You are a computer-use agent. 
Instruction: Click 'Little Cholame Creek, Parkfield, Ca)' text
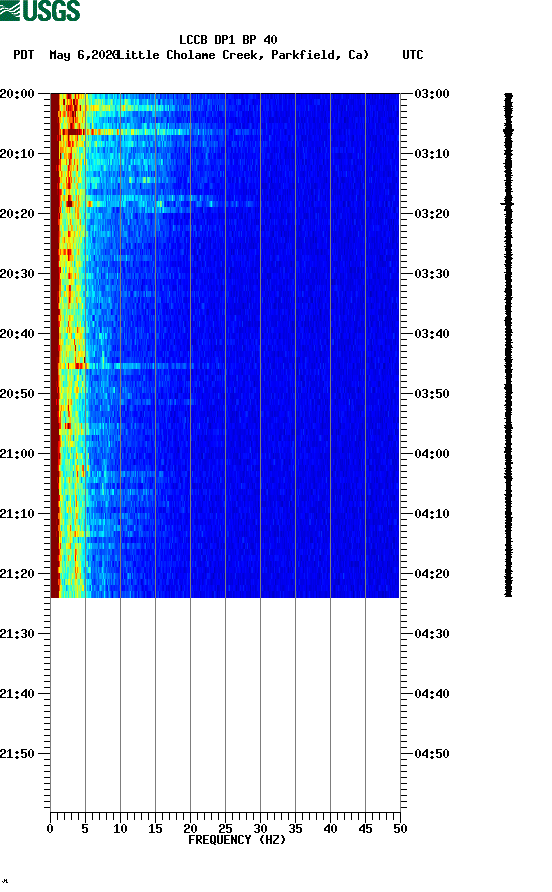(x=242, y=55)
